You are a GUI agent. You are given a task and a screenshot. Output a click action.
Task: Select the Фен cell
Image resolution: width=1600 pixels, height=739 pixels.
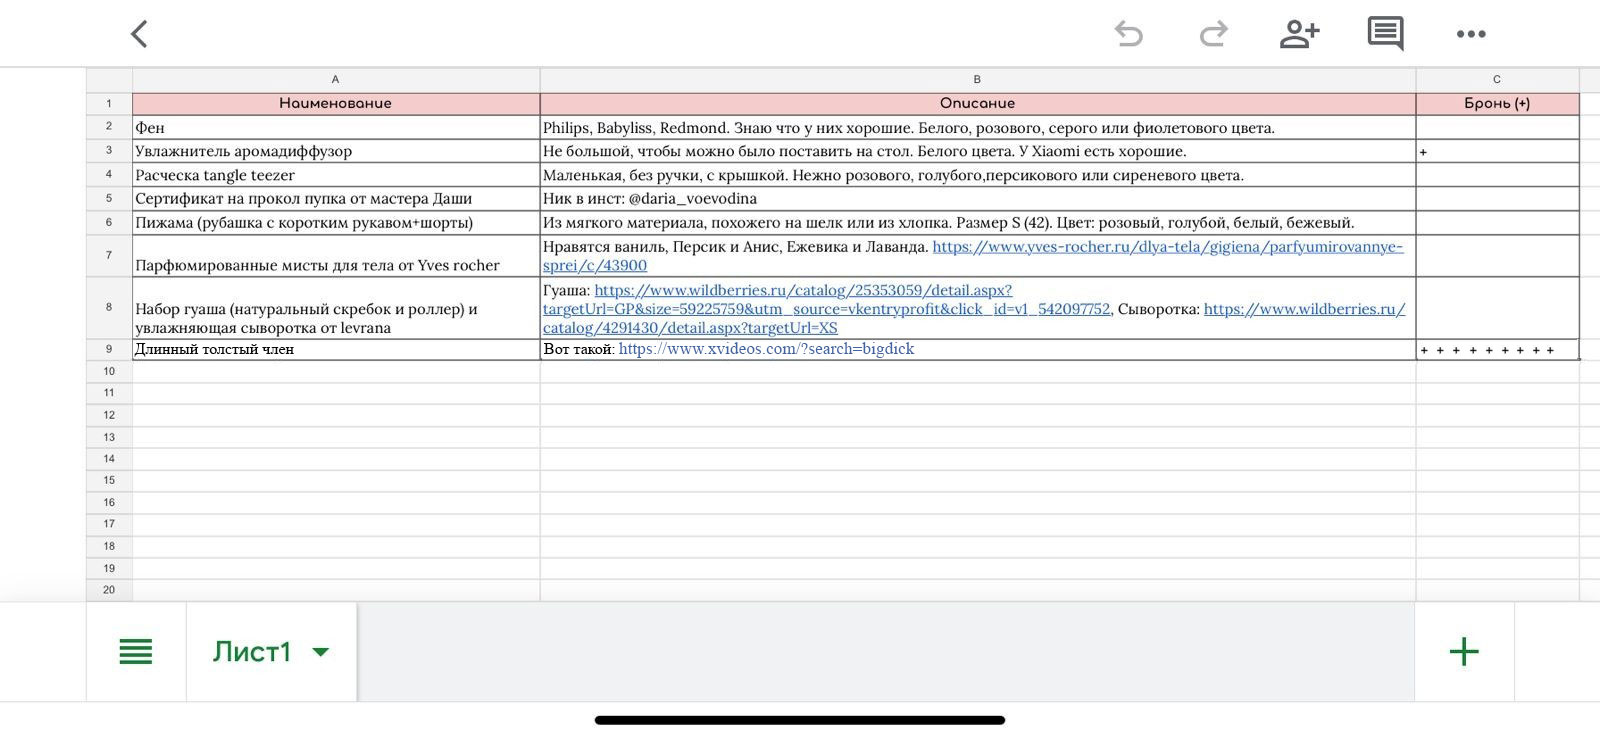pyautogui.click(x=336, y=128)
